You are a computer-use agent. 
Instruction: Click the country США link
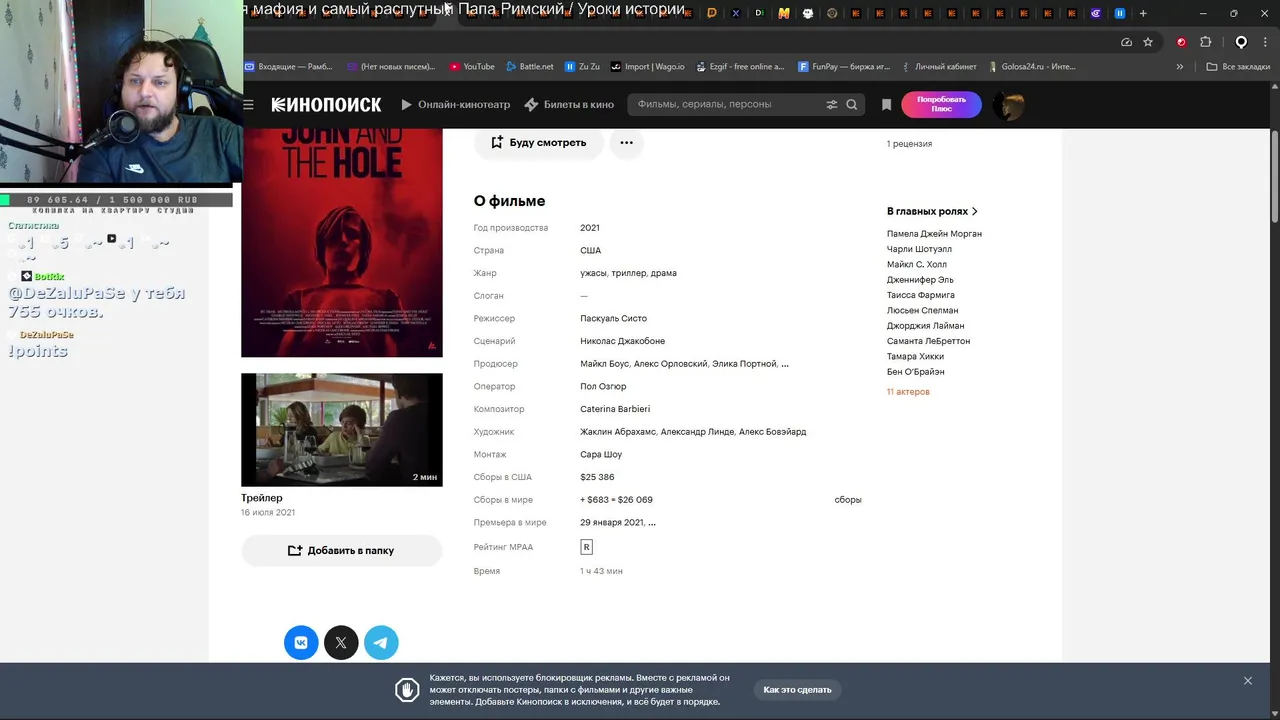click(591, 251)
